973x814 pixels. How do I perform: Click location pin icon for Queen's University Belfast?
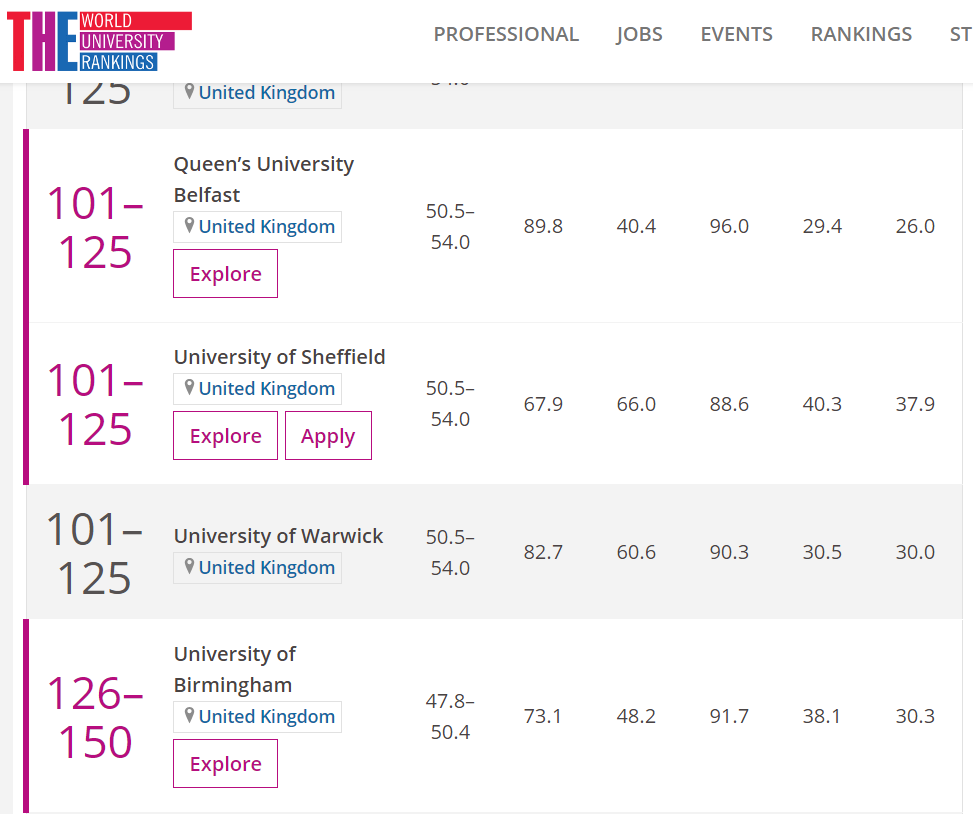point(189,226)
